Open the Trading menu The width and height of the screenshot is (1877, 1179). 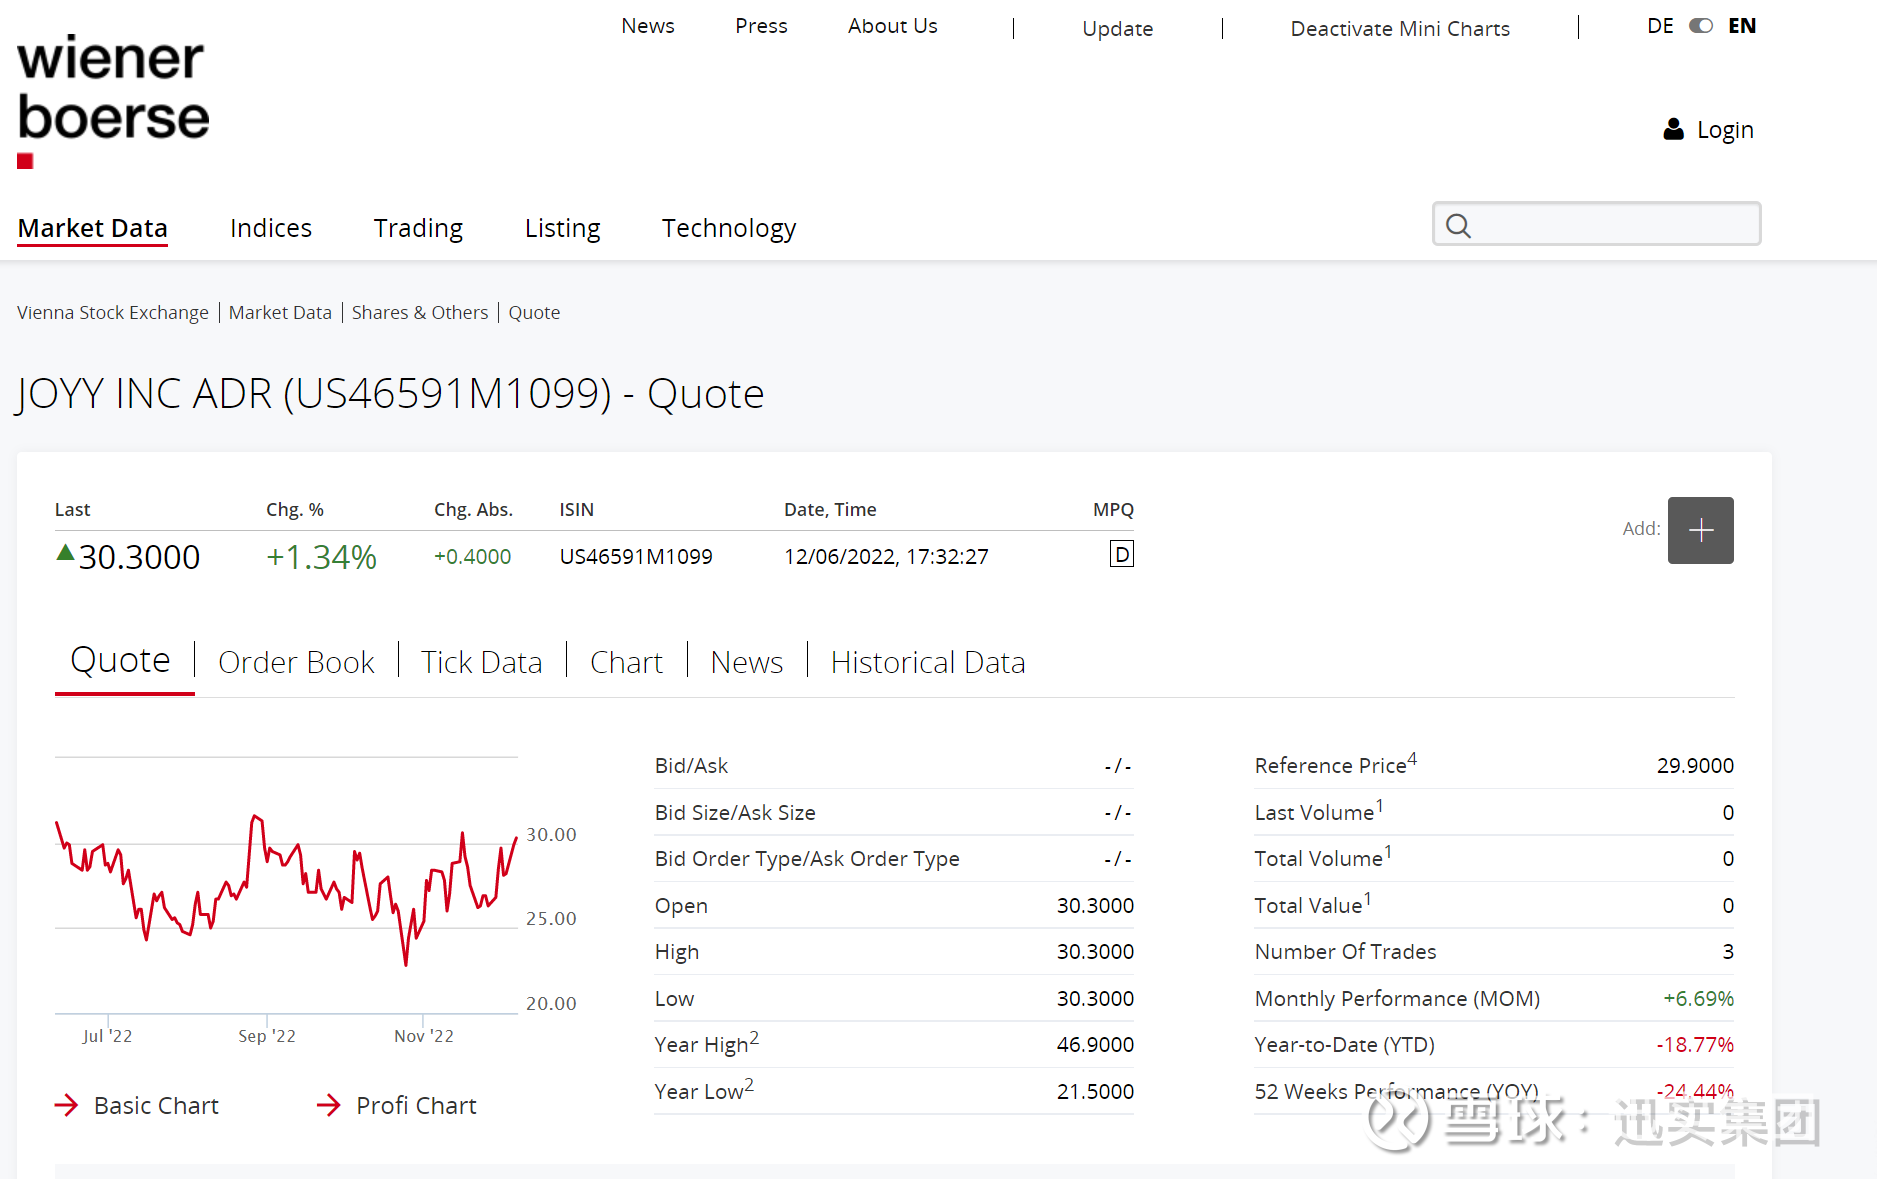click(x=418, y=228)
